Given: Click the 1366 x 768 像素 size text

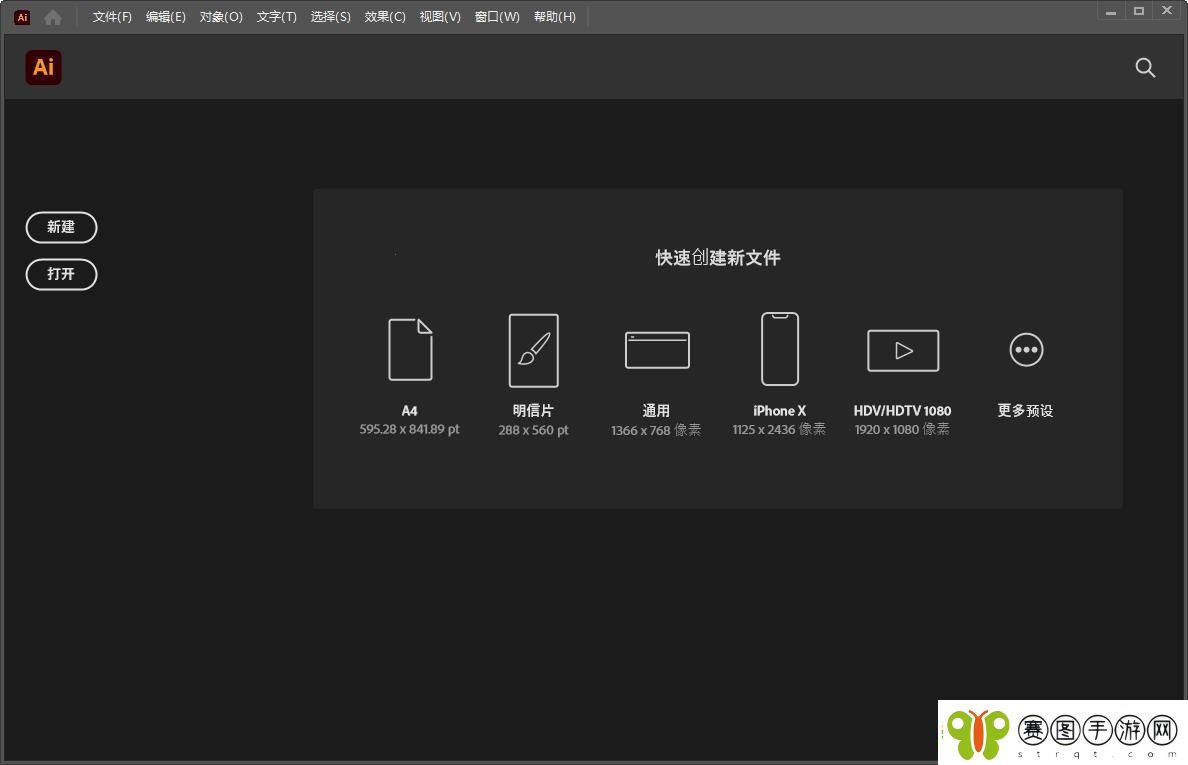Looking at the screenshot, I should (656, 430).
